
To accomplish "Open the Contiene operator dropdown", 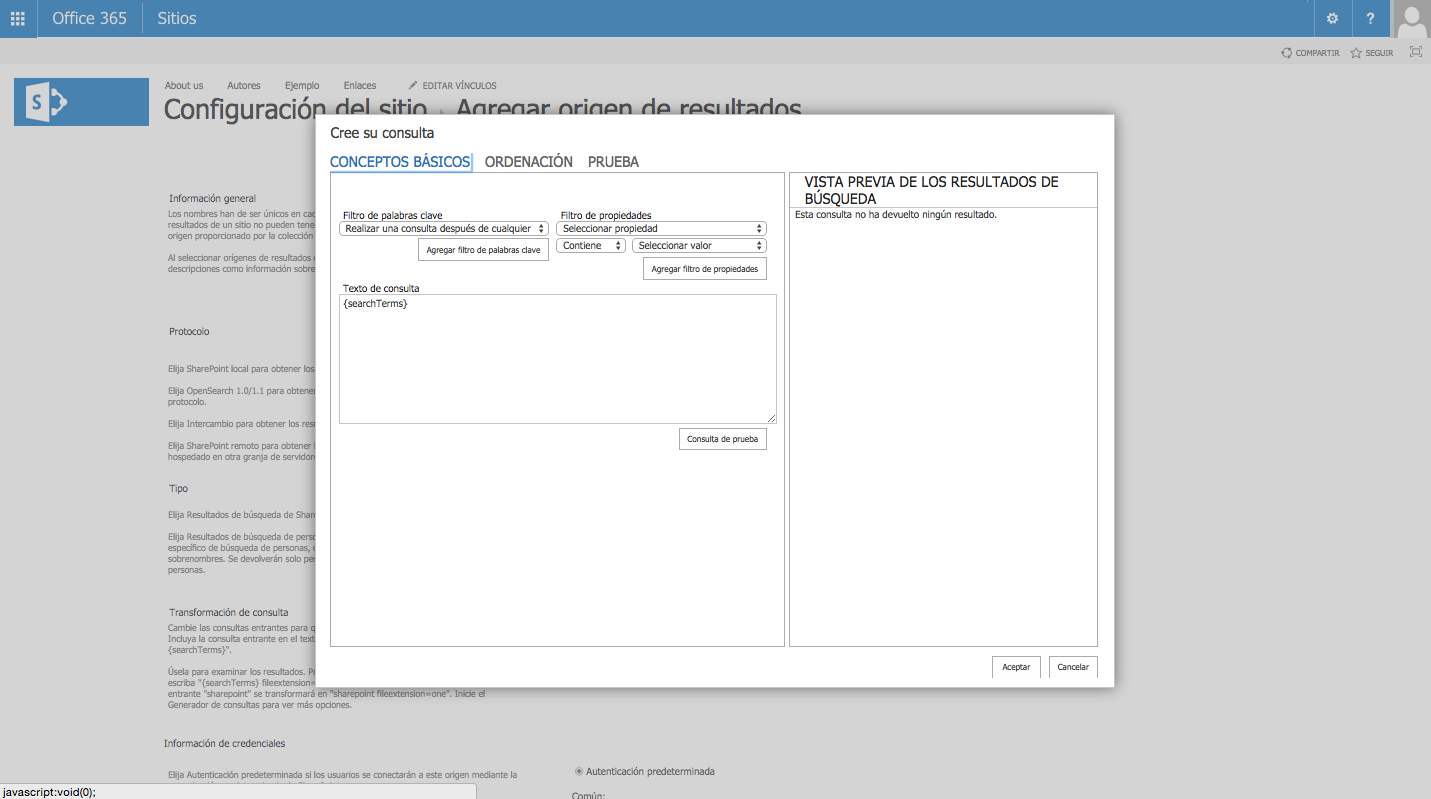I will 590,245.
